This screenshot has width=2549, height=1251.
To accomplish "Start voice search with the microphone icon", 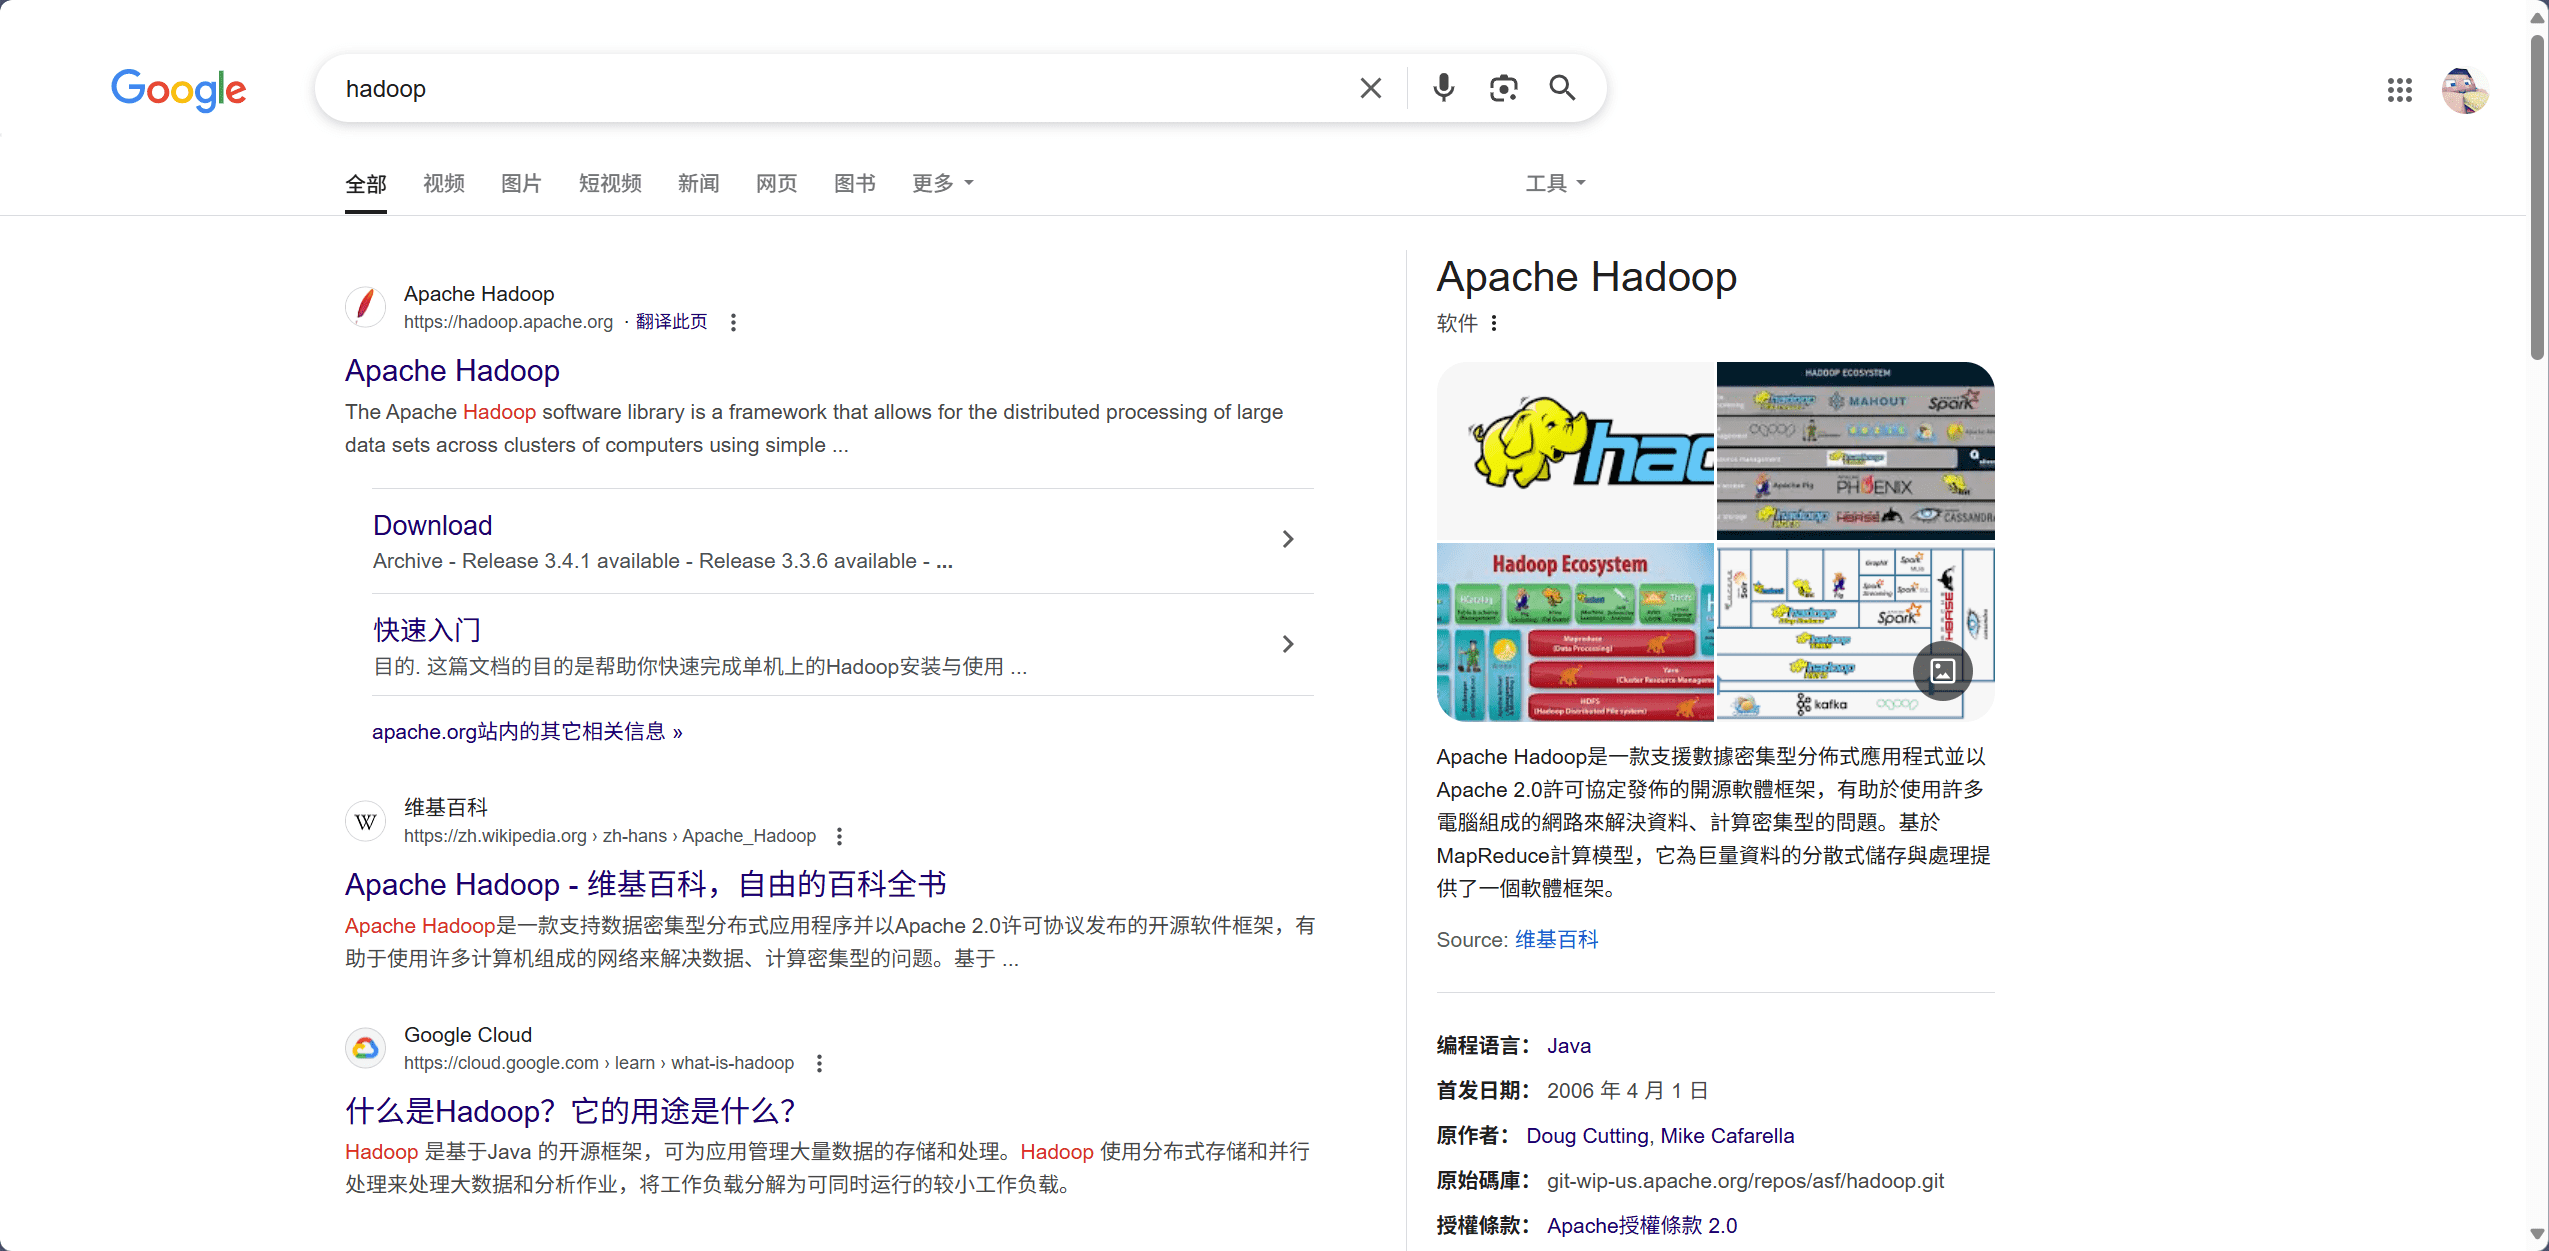I will pos(1443,88).
